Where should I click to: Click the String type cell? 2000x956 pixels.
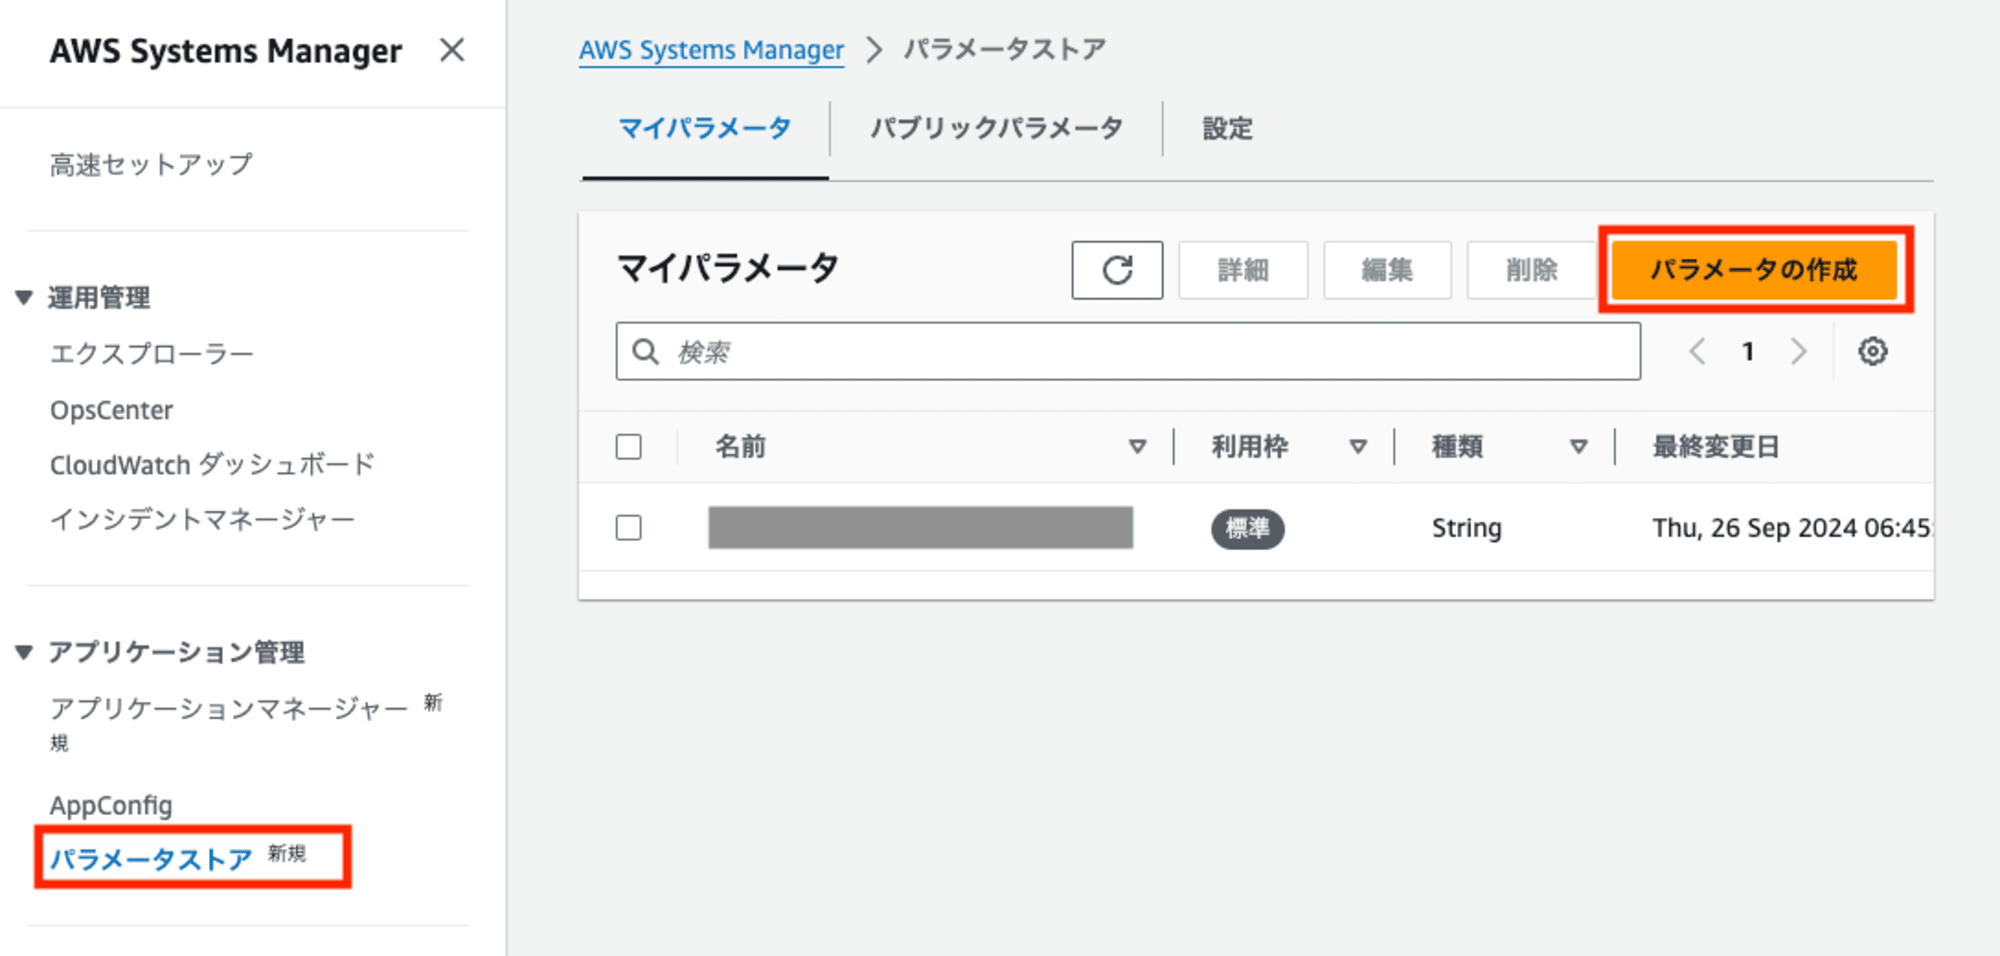[1466, 528]
